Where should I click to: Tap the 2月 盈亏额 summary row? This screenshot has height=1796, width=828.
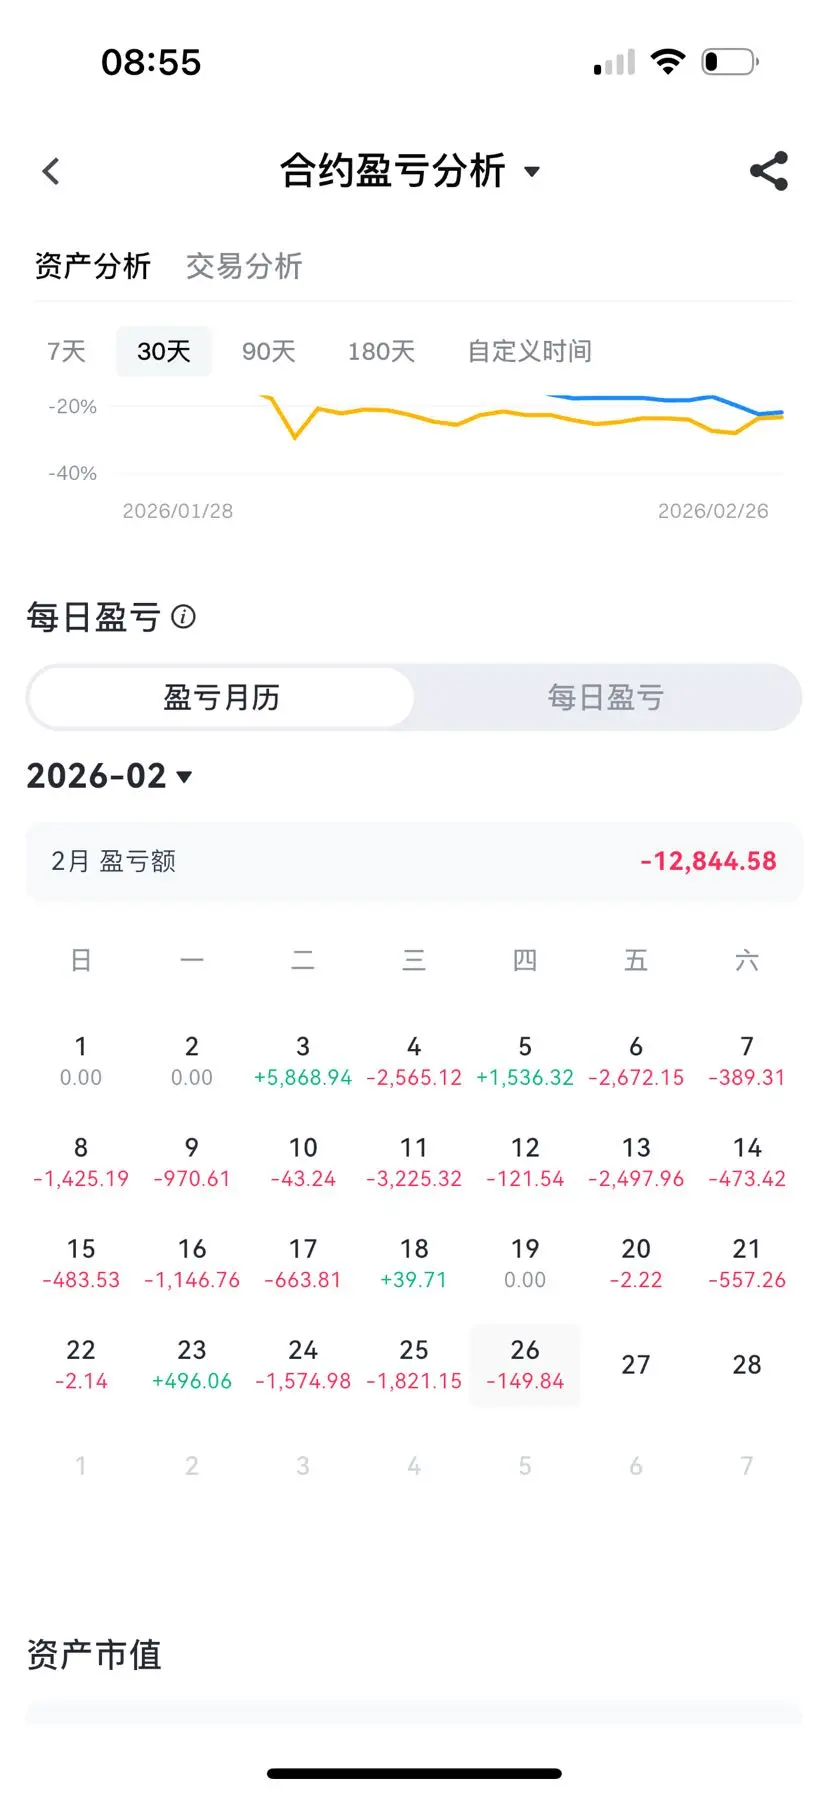click(x=414, y=861)
